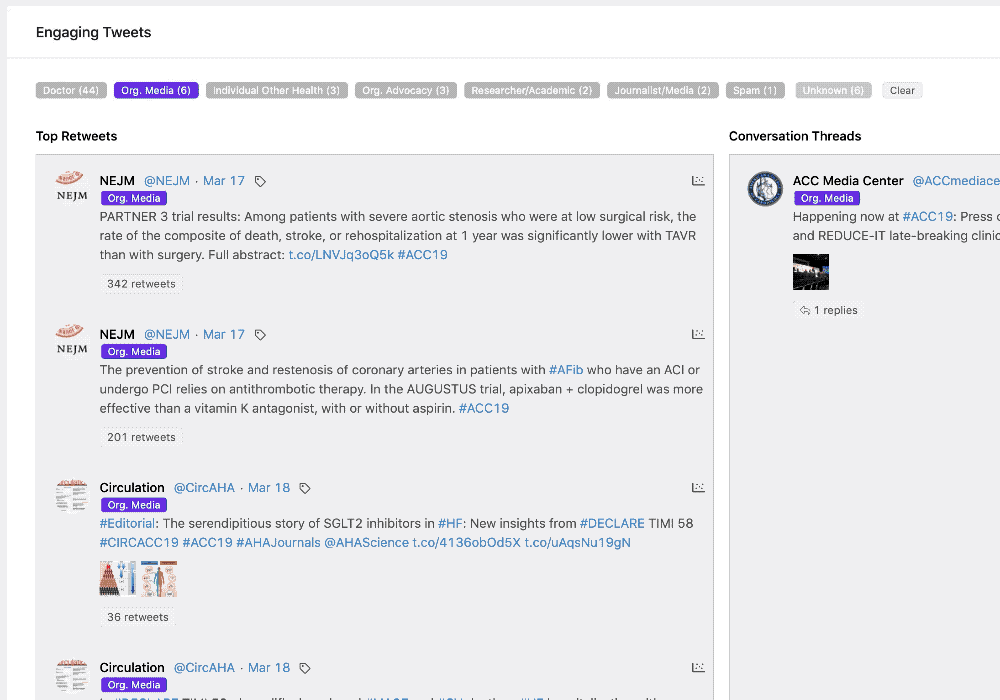The image size is (1000, 700).
Task: Open chart icon for PARTNER 3 tweet
Action: tap(698, 181)
